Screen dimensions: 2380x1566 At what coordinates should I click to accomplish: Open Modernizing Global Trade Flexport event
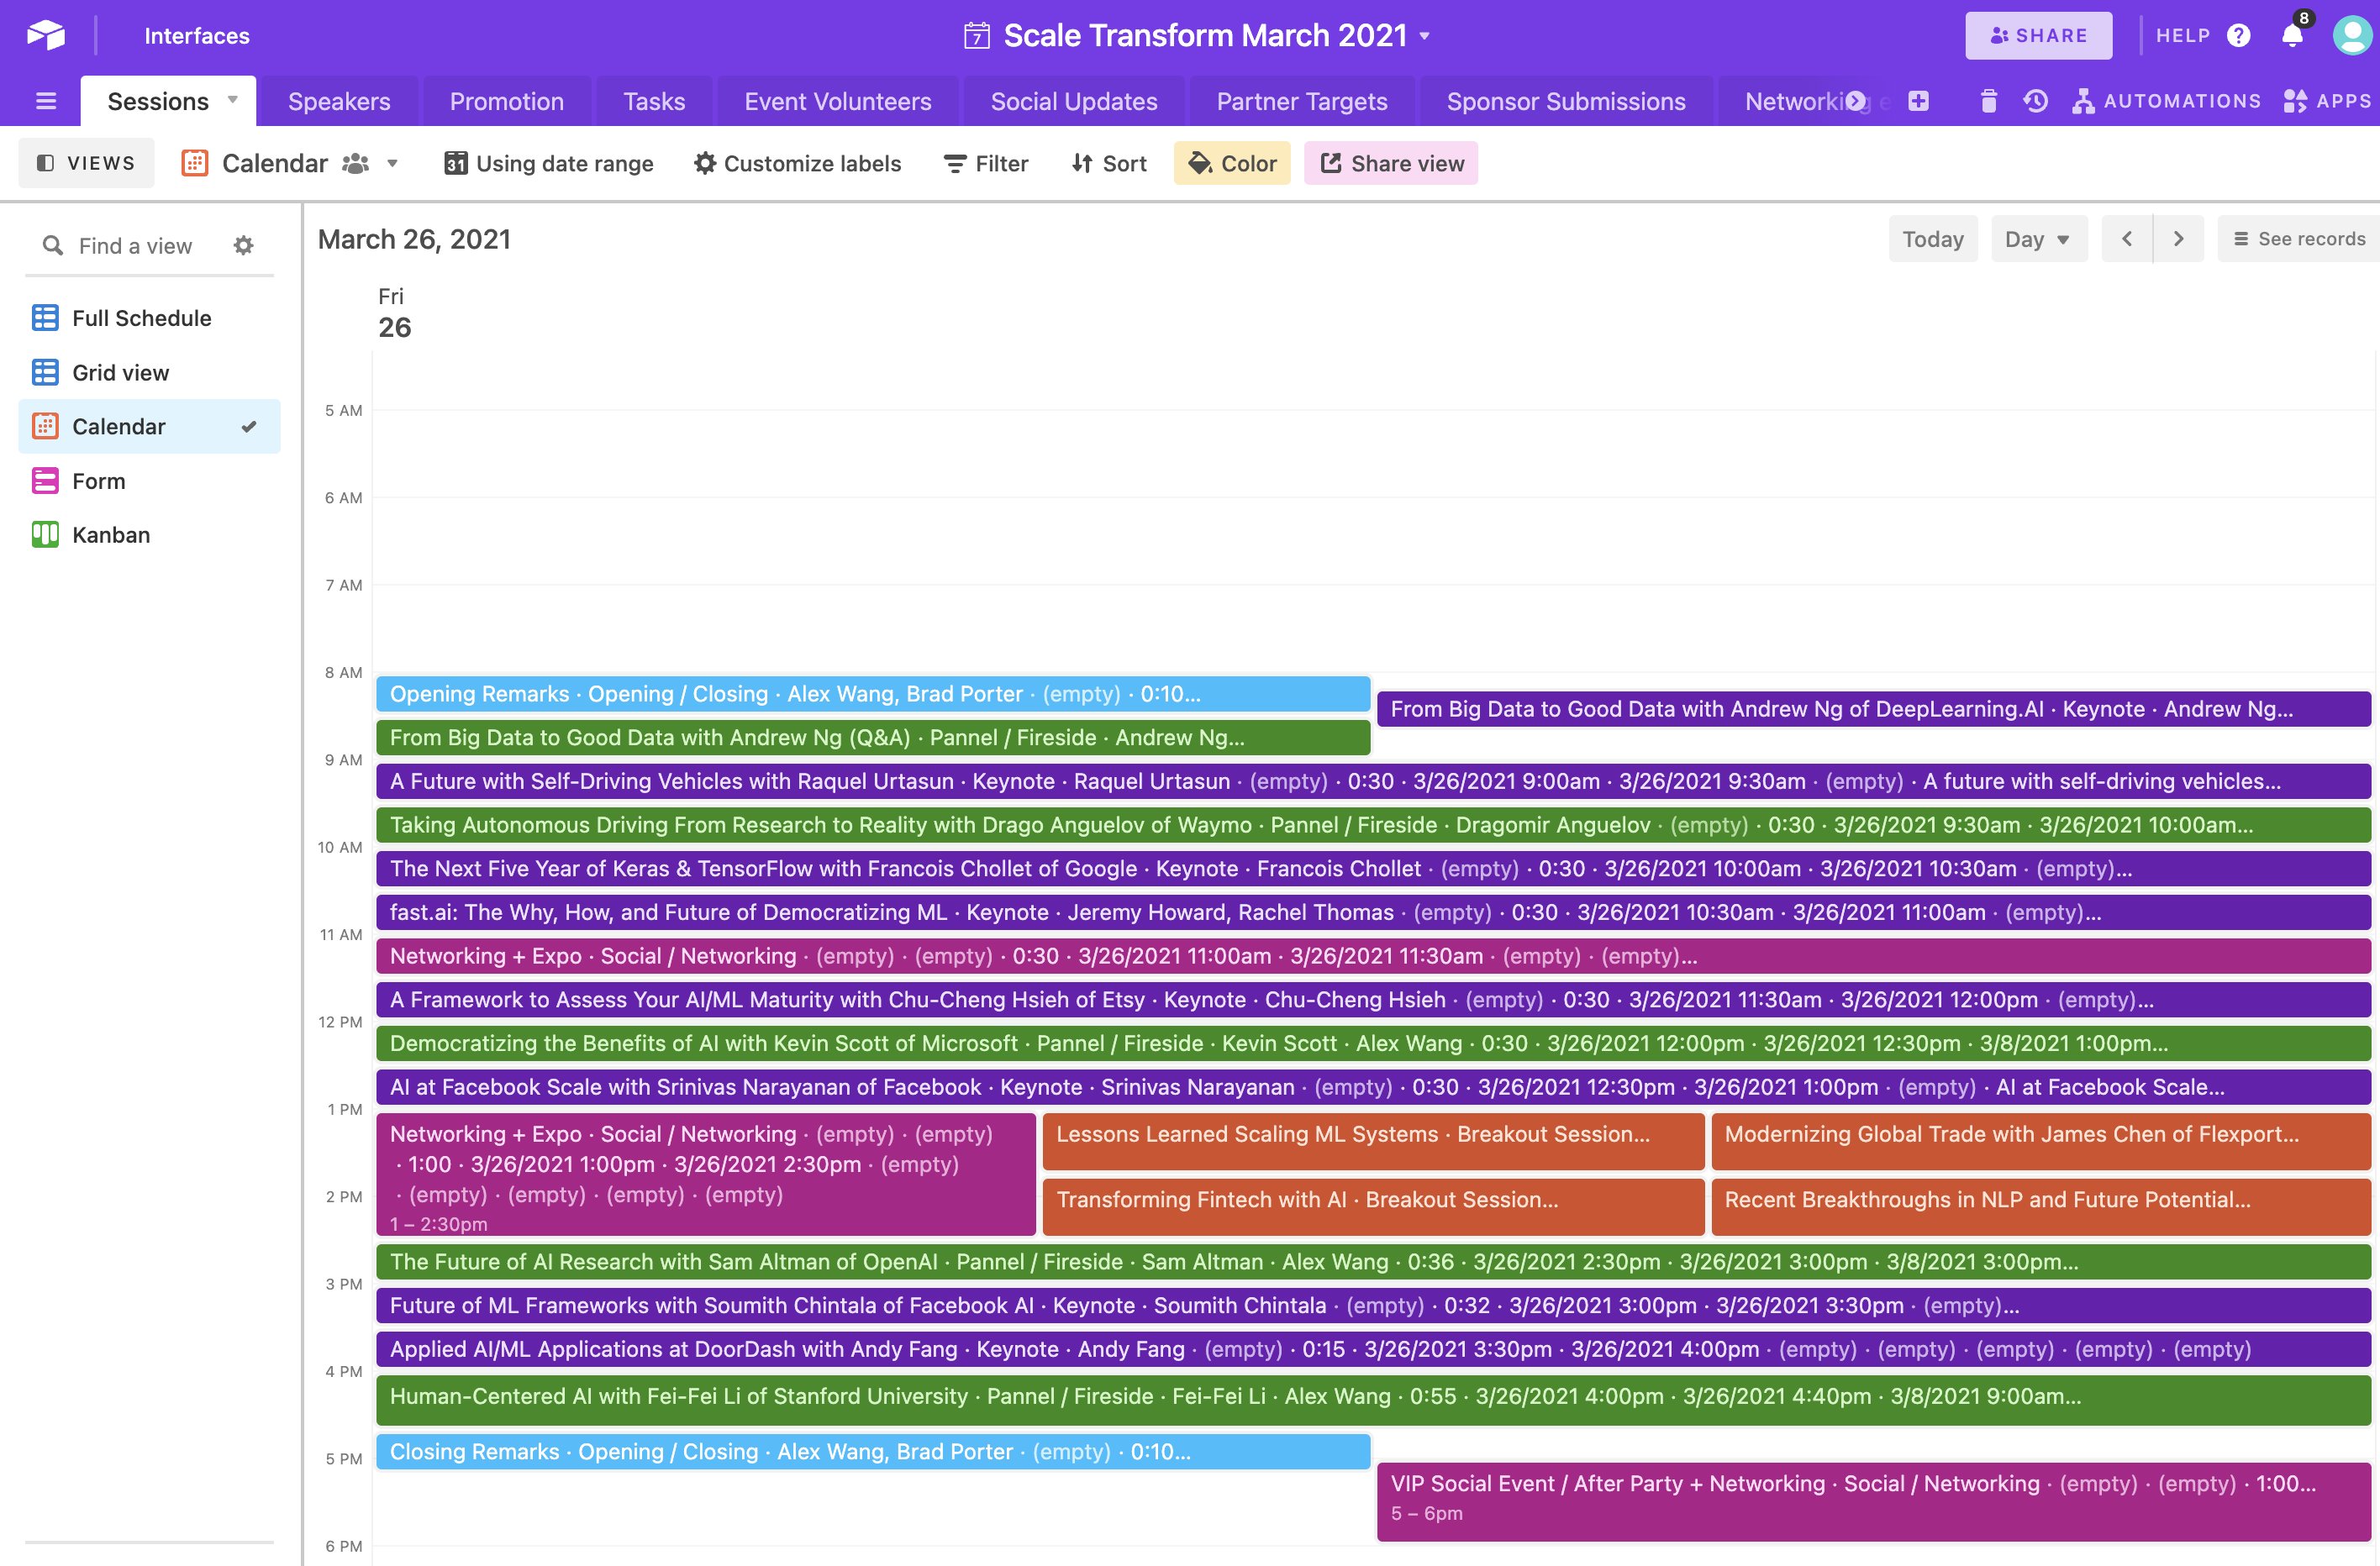[2041, 1141]
